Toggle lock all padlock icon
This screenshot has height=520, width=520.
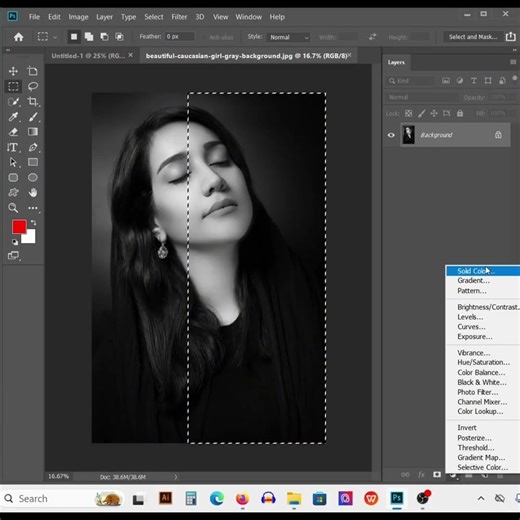460,113
